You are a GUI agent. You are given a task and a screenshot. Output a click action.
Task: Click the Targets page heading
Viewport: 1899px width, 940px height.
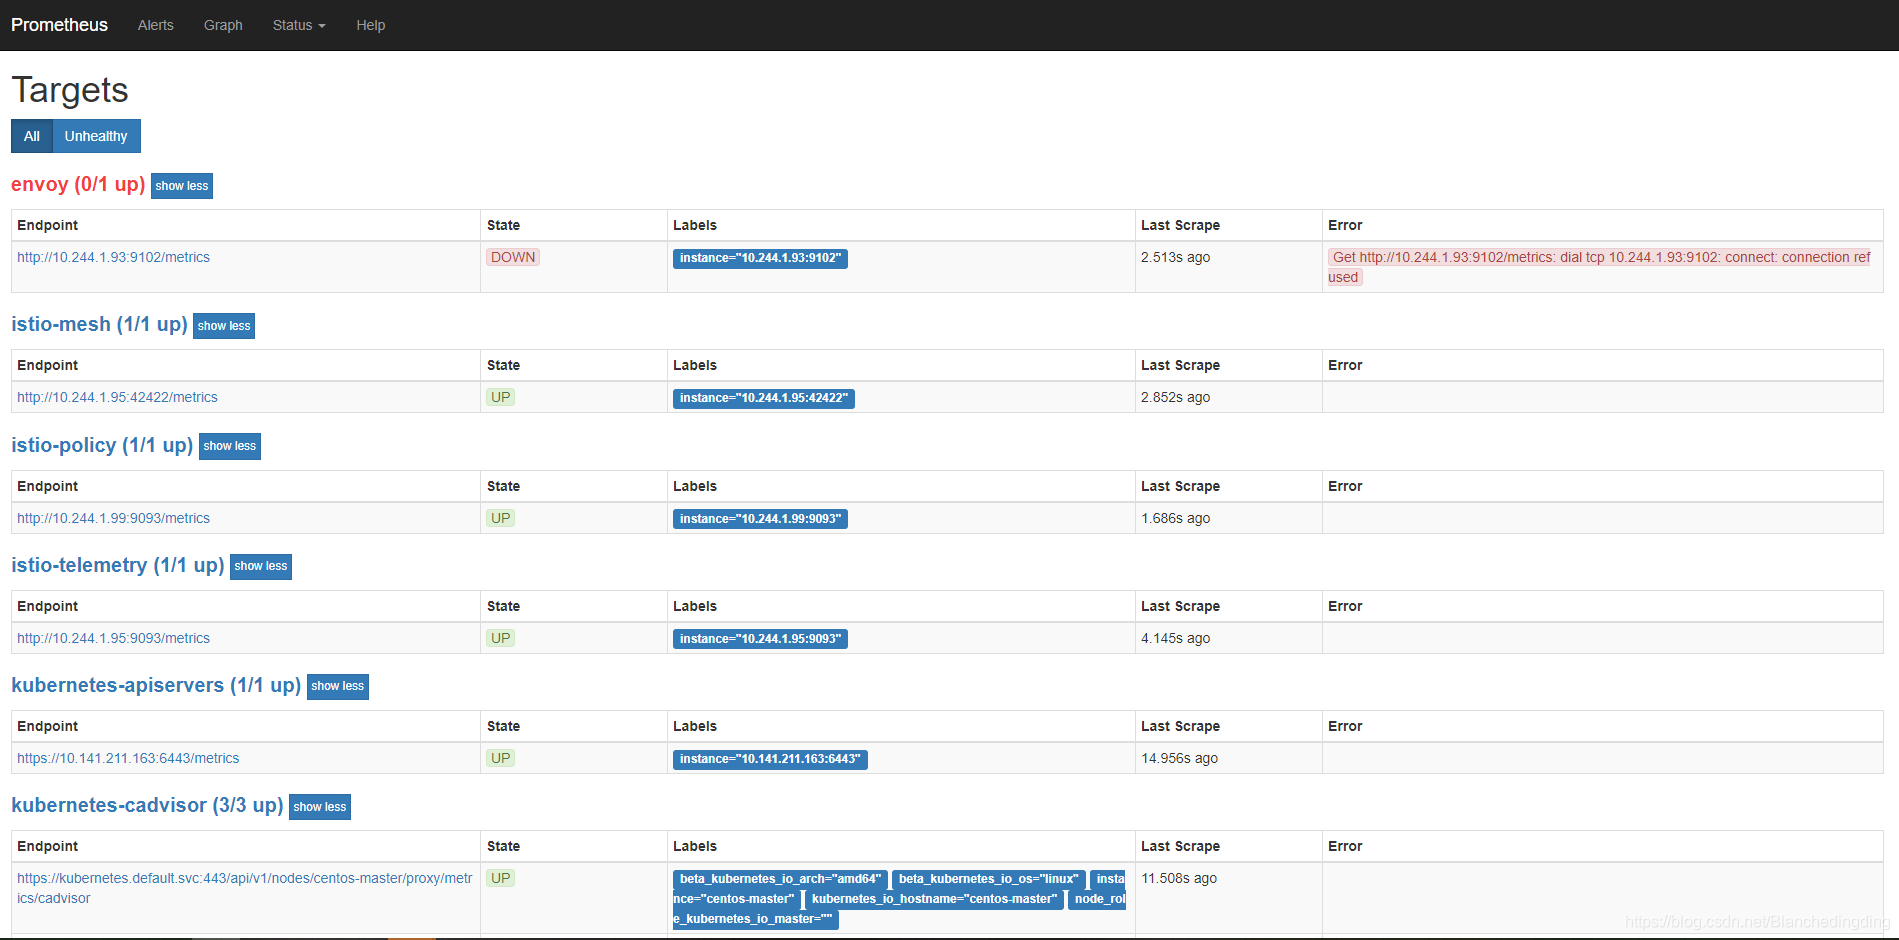70,90
